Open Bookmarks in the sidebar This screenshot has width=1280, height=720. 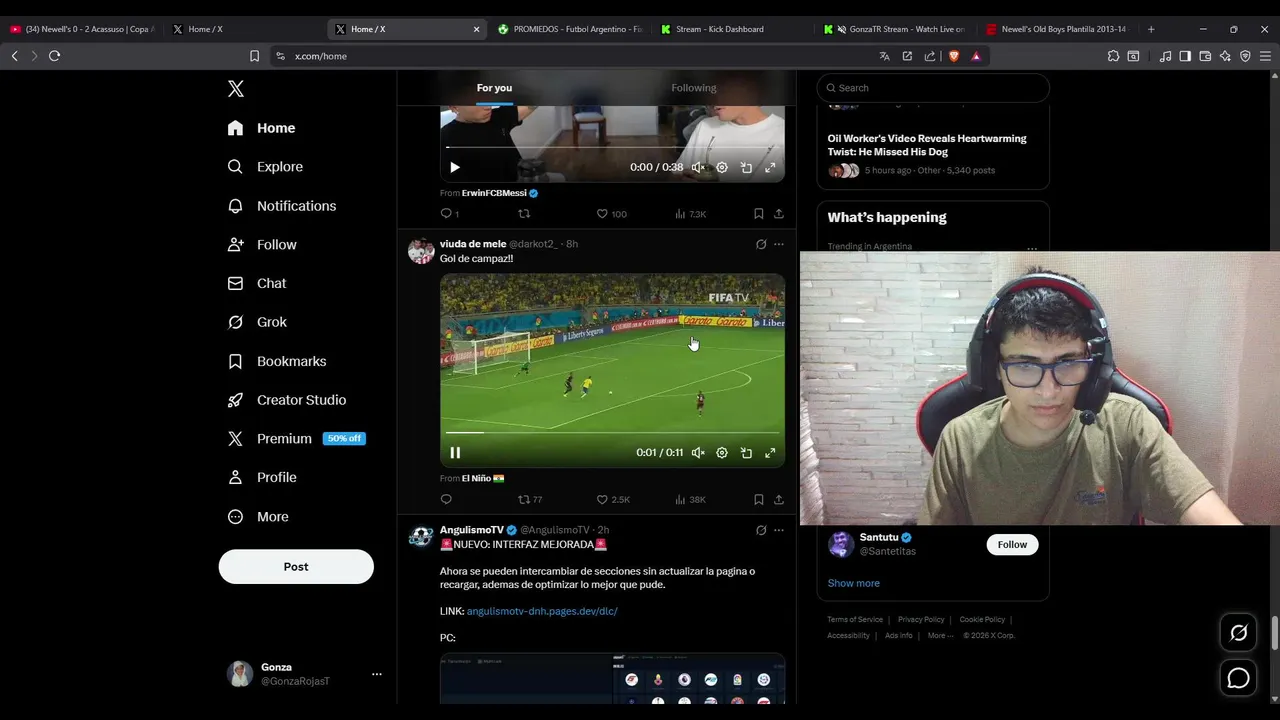pos(277,361)
